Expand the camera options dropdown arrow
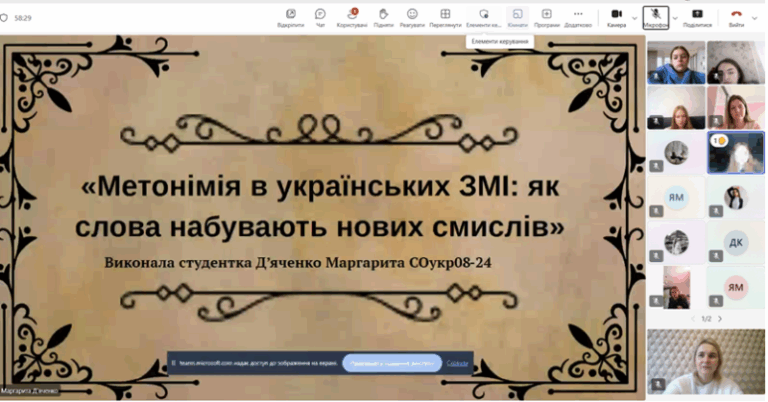Screen dimensions: 768x402 point(634,17)
